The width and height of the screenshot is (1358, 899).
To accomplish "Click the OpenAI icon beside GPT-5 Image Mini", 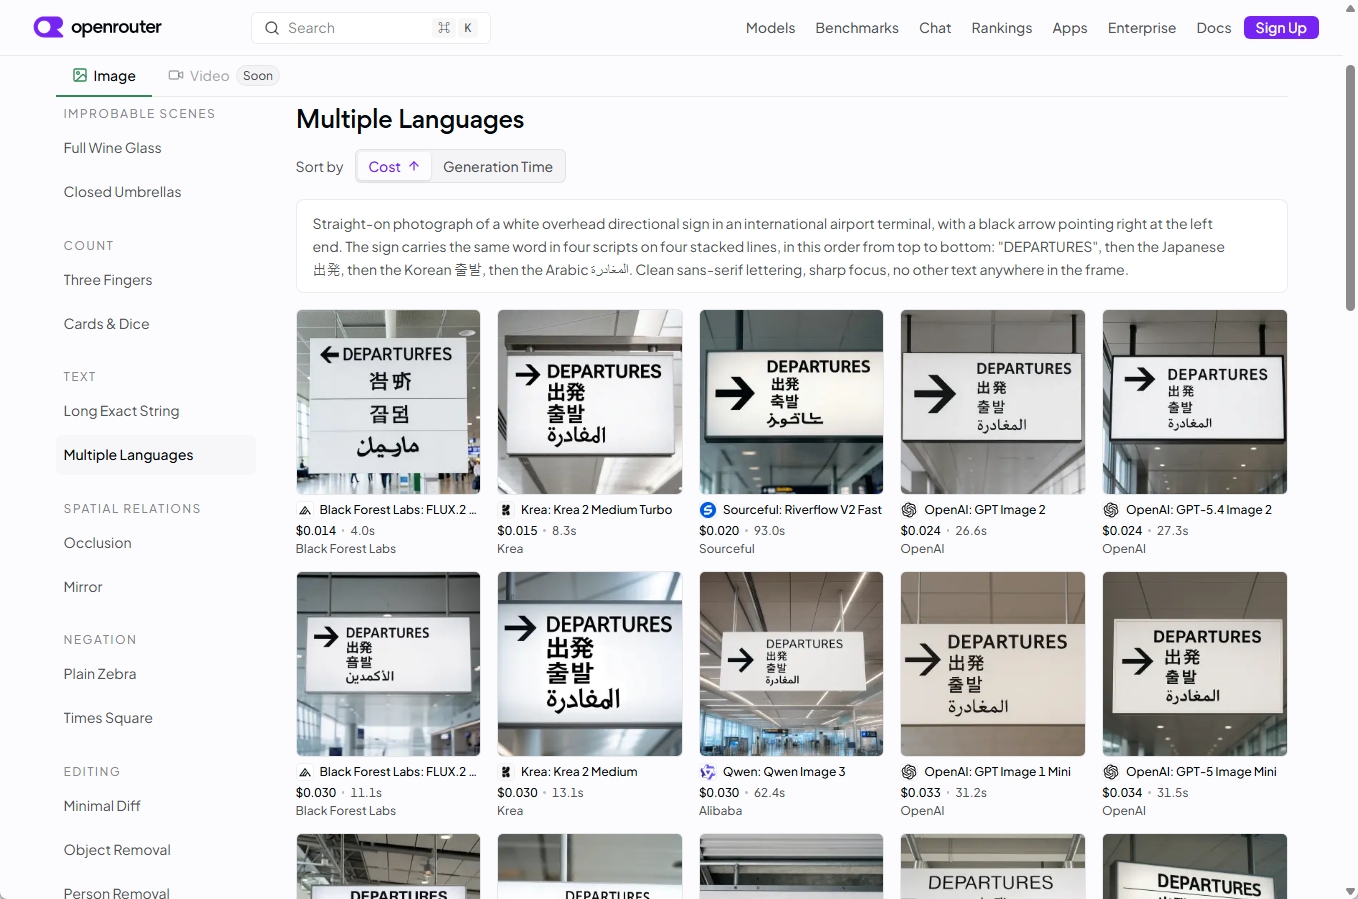I will 1111,772.
